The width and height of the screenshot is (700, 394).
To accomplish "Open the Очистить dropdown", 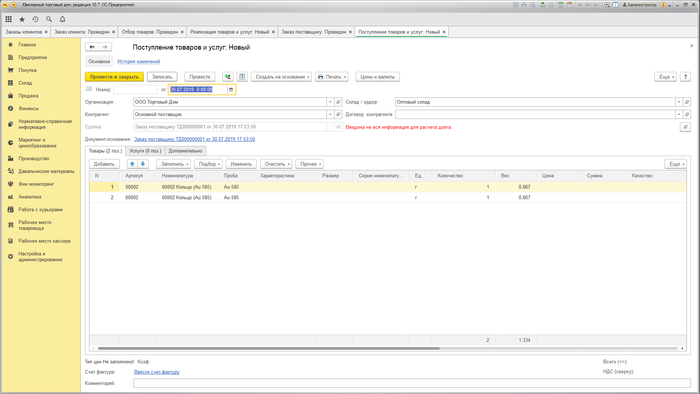I will click(276, 164).
